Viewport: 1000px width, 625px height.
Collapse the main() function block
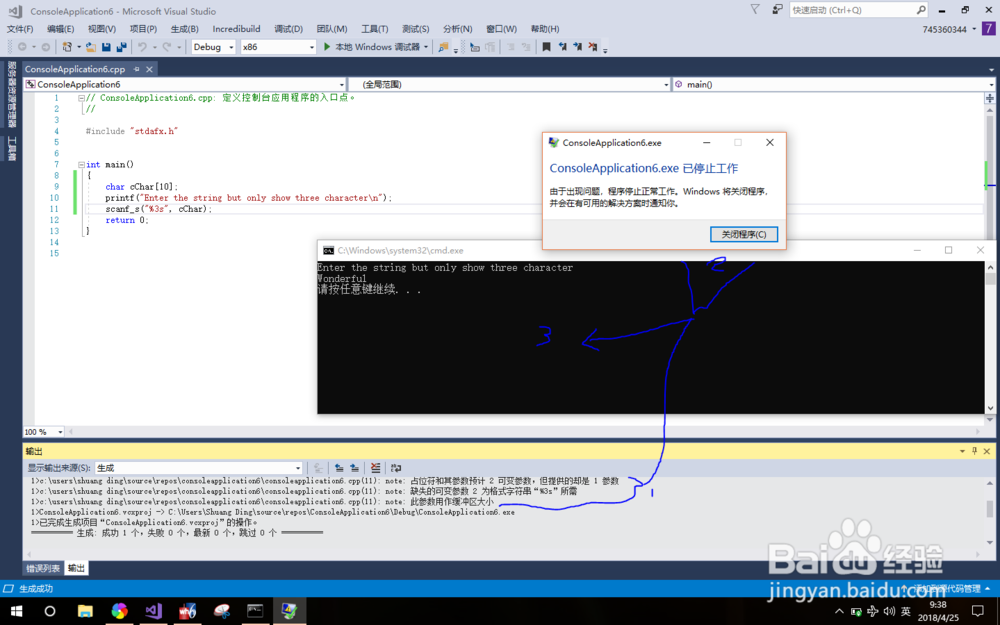(x=81, y=165)
